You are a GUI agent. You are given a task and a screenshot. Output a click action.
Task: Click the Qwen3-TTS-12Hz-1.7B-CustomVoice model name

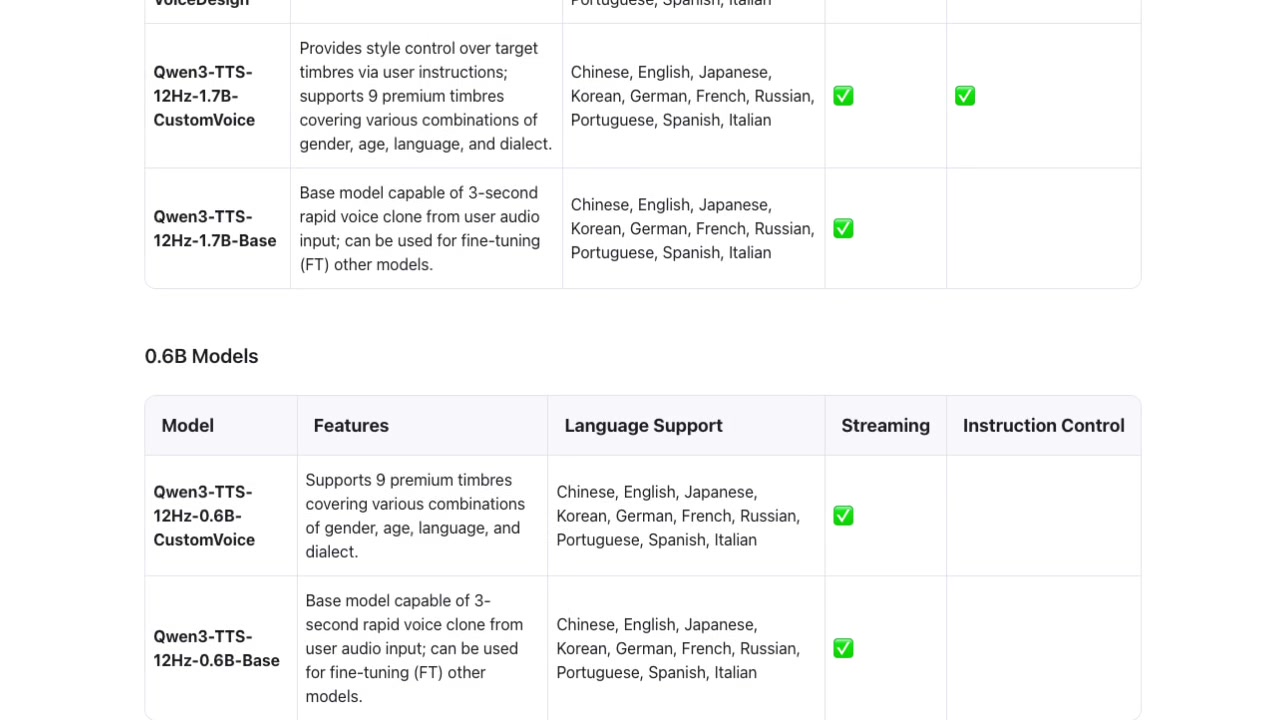(x=204, y=96)
